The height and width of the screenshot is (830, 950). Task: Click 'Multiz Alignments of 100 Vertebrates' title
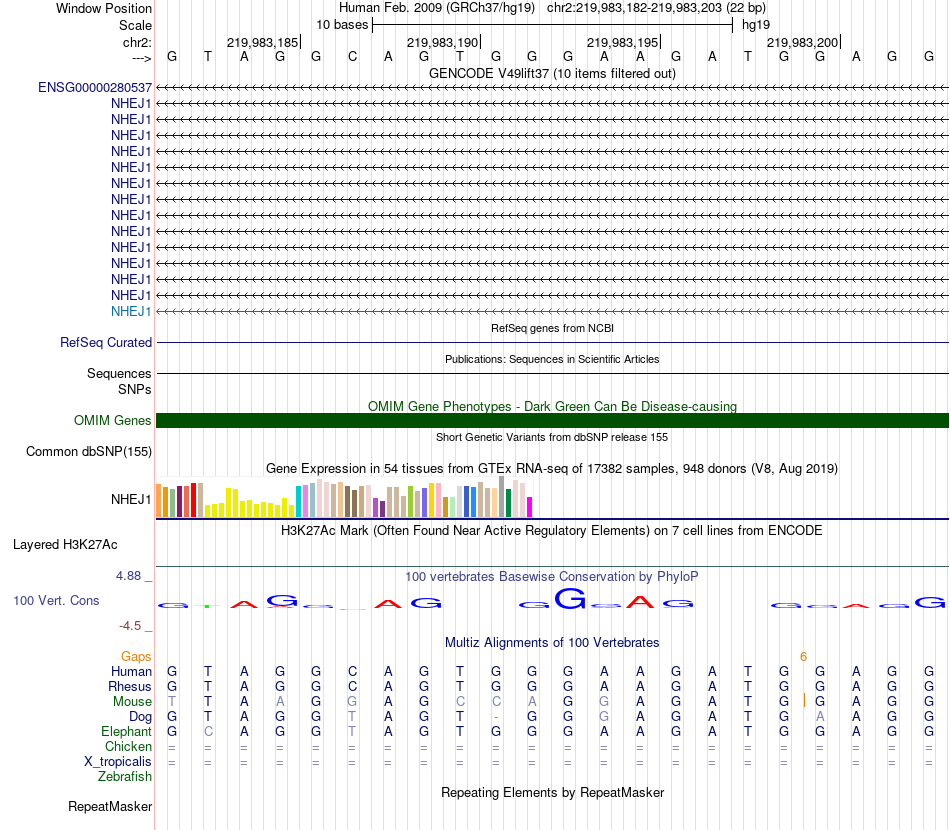552,642
